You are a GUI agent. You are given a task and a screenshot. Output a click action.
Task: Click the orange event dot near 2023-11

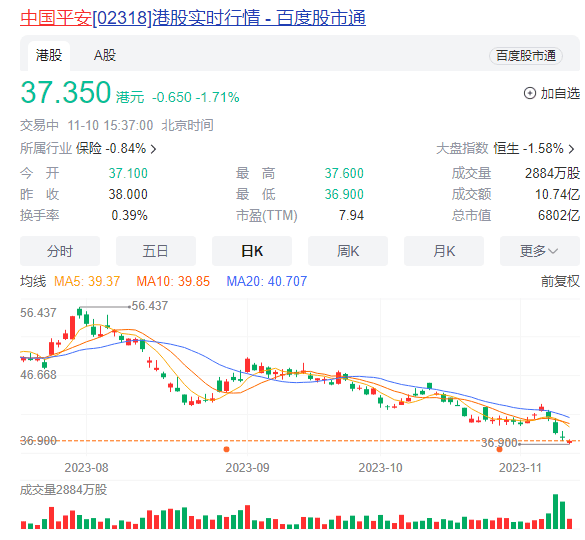(x=499, y=449)
